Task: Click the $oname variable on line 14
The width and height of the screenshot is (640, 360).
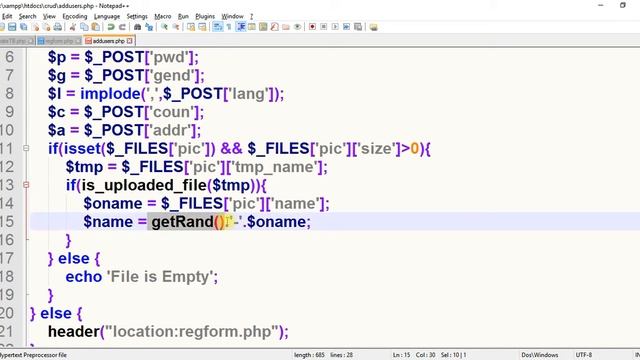Action: 113,204
